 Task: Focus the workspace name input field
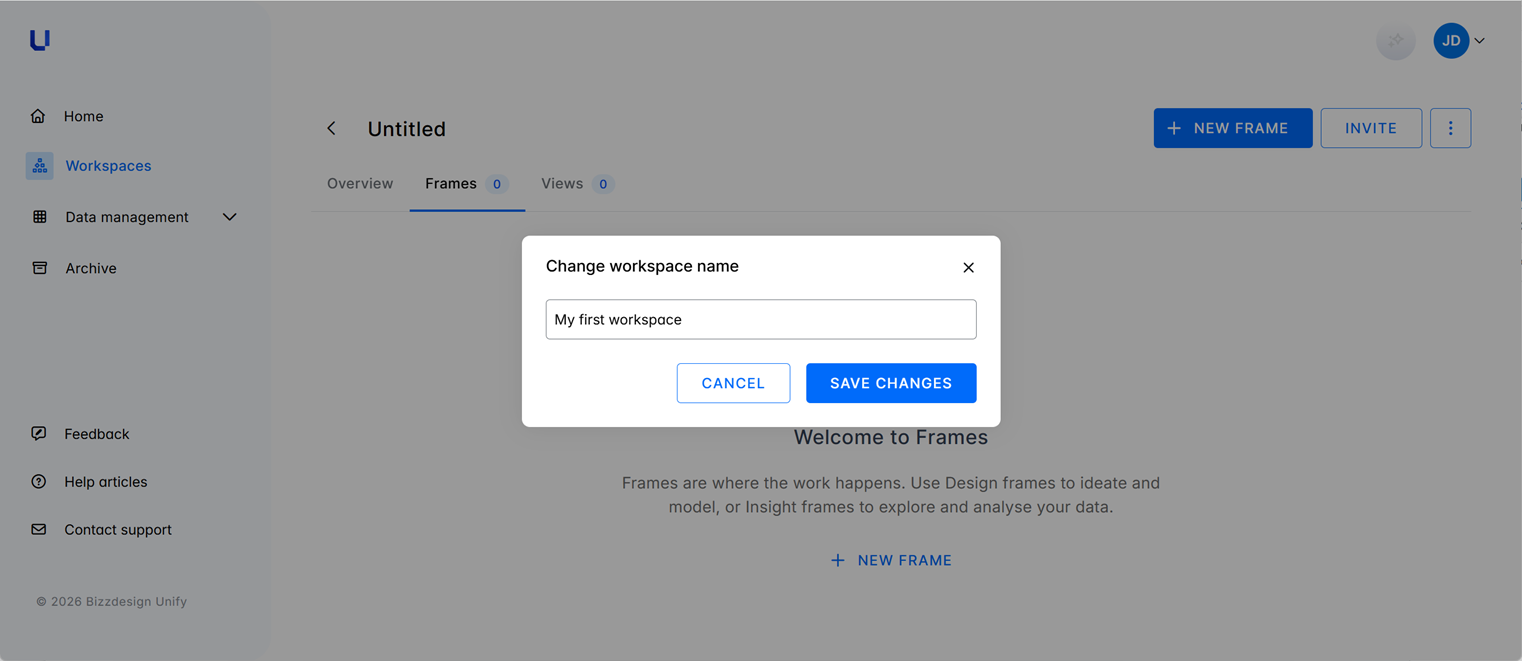[761, 319]
